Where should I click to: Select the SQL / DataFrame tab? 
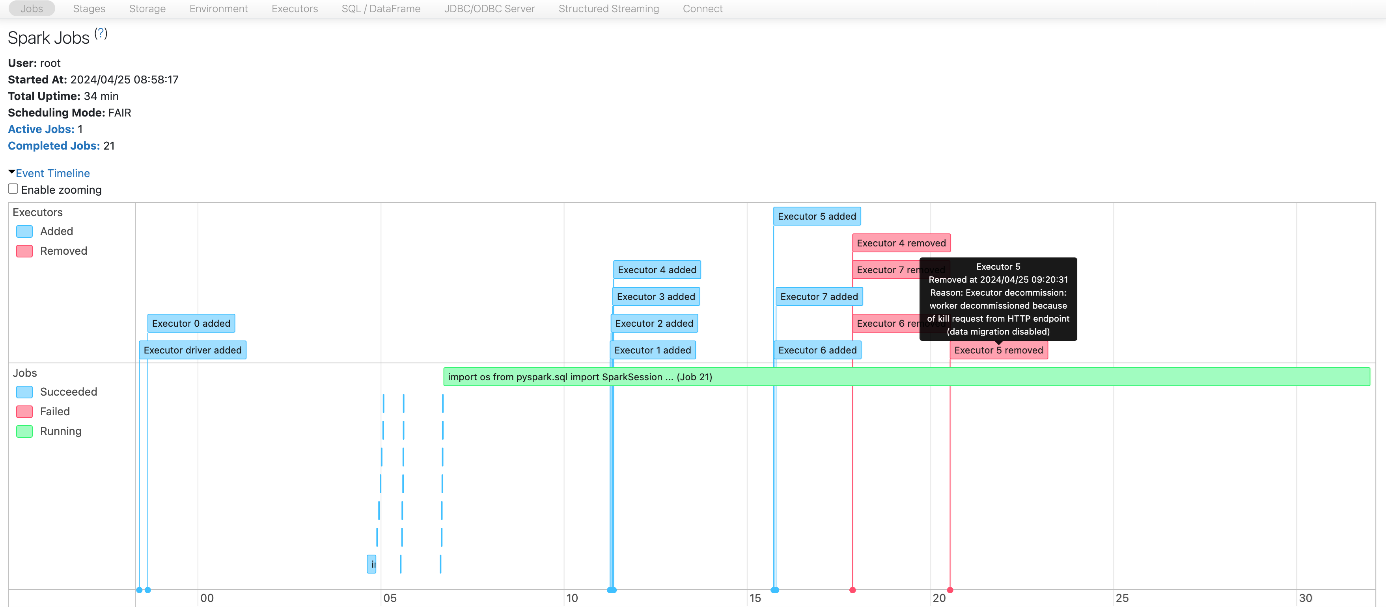pyautogui.click(x=379, y=8)
